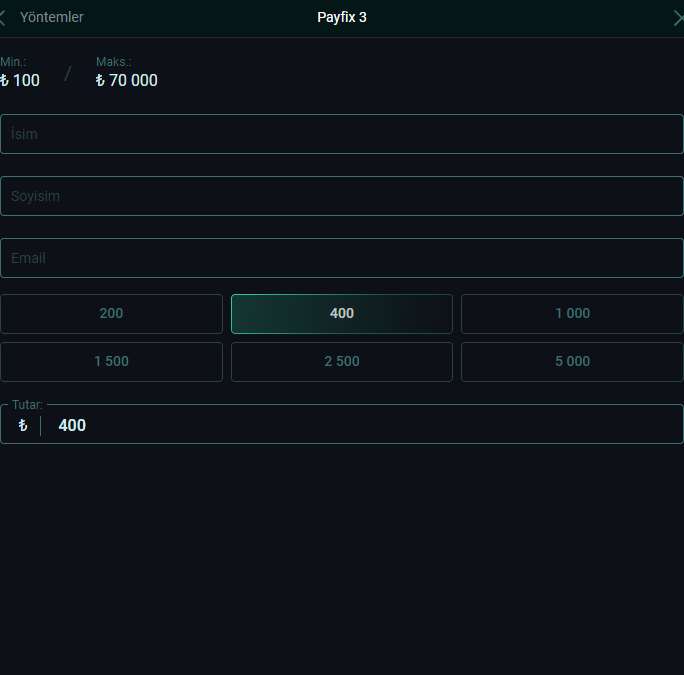
Task: Go back to Yöntemler methods list
Action: click(x=51, y=17)
